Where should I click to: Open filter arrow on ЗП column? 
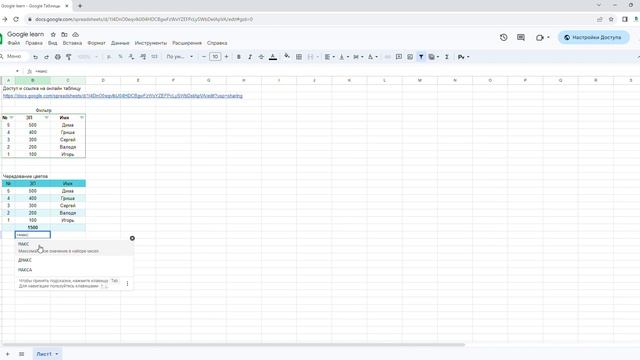tap(46, 118)
